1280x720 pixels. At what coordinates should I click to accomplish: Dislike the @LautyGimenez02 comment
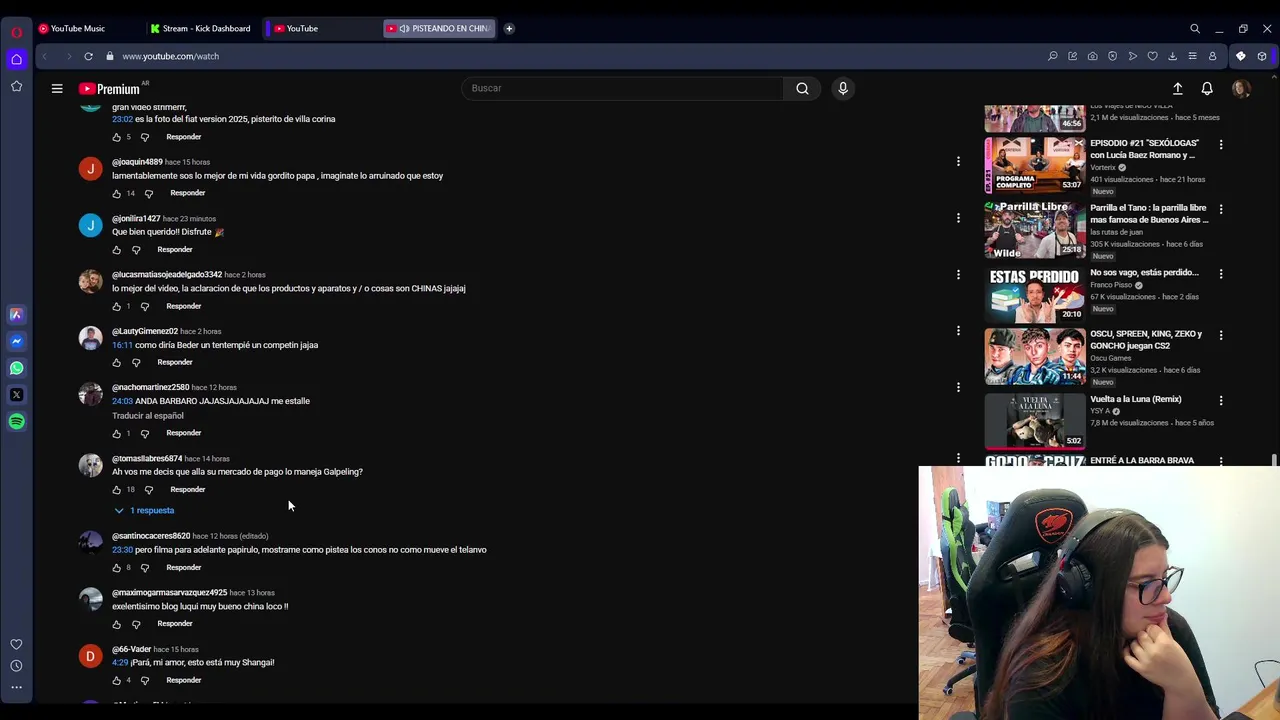point(136,363)
